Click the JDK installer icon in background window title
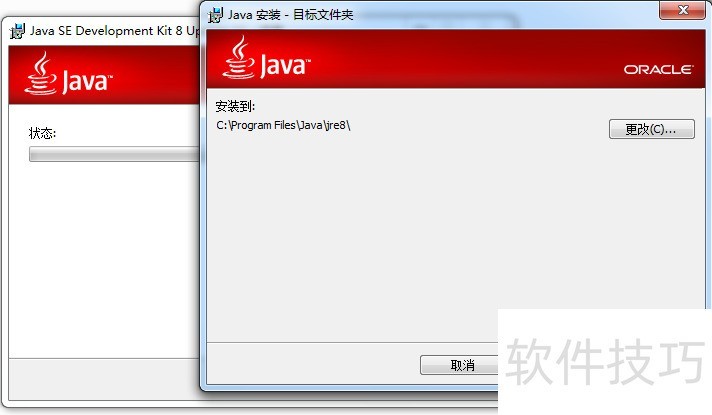 17,31
